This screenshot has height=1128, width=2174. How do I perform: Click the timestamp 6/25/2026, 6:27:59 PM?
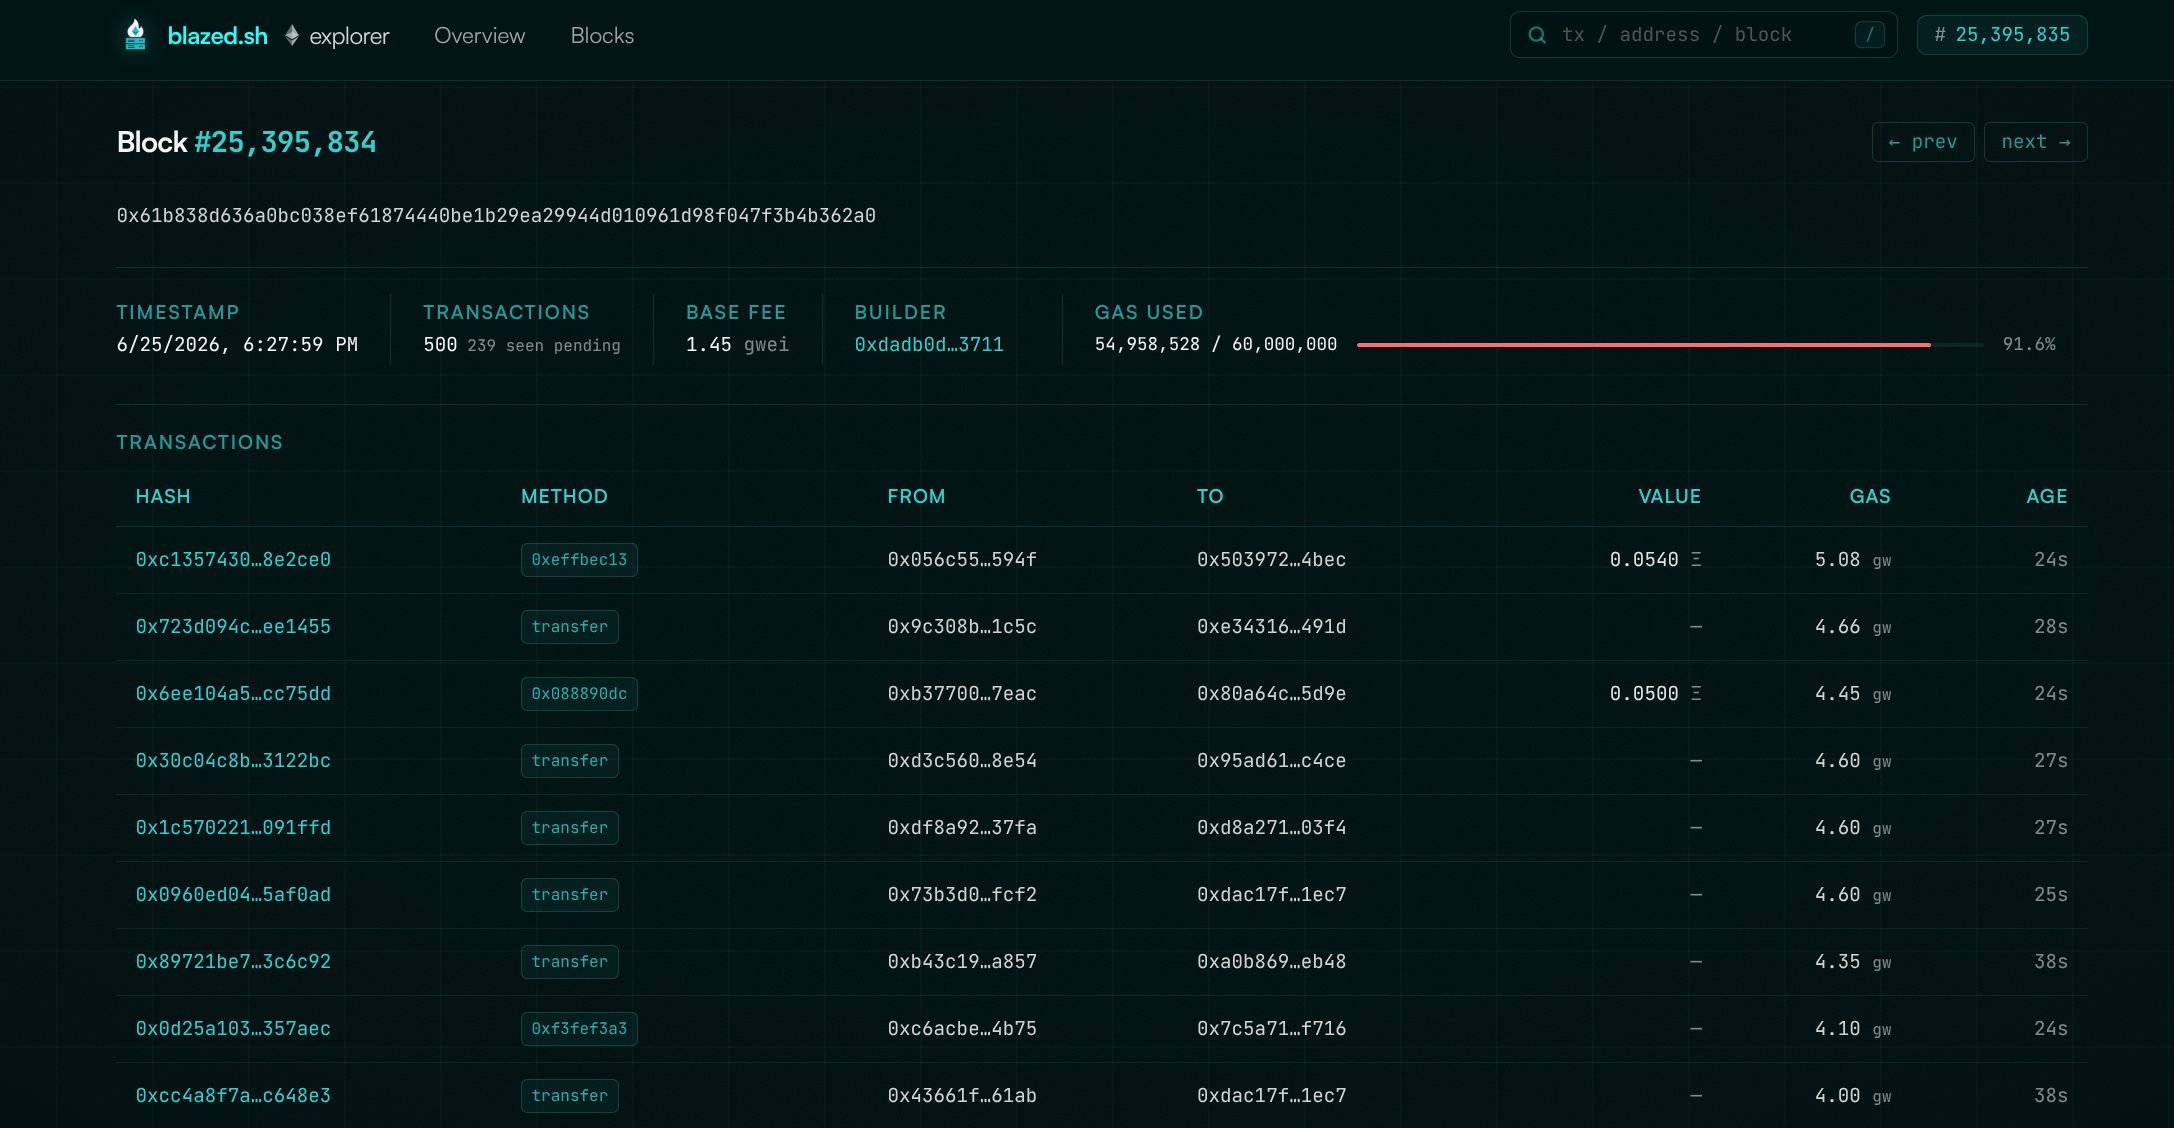click(237, 345)
